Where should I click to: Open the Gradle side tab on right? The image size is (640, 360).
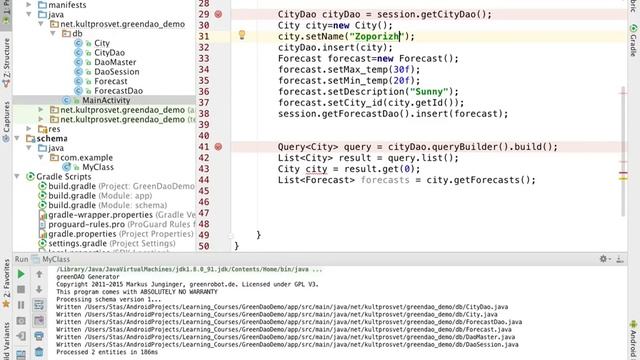(633, 41)
